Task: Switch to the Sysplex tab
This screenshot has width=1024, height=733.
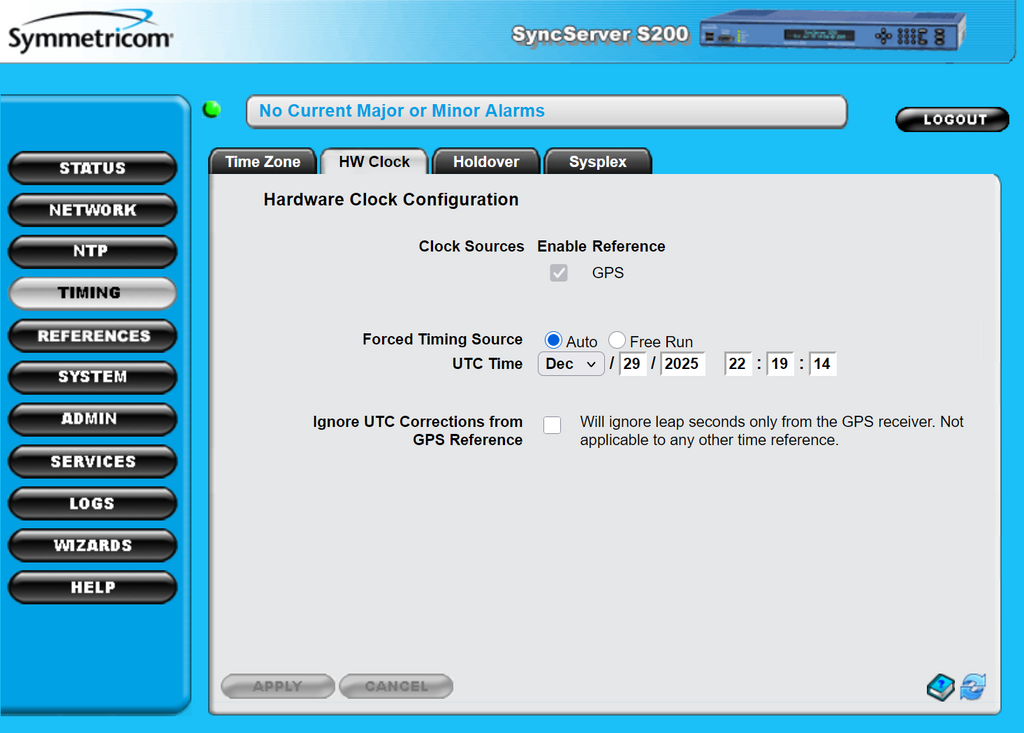Action: point(598,162)
